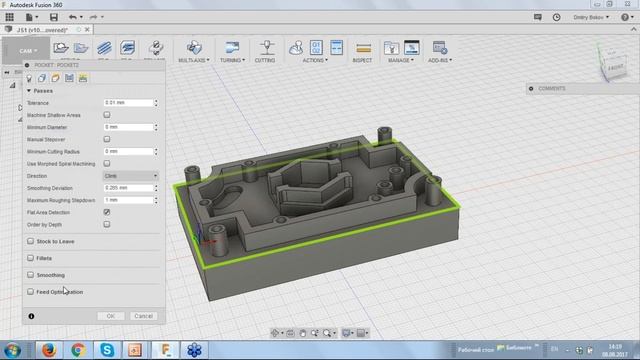Enable the Fillets checkbox
Image resolution: width=640 pixels, height=360 pixels.
tap(31, 258)
